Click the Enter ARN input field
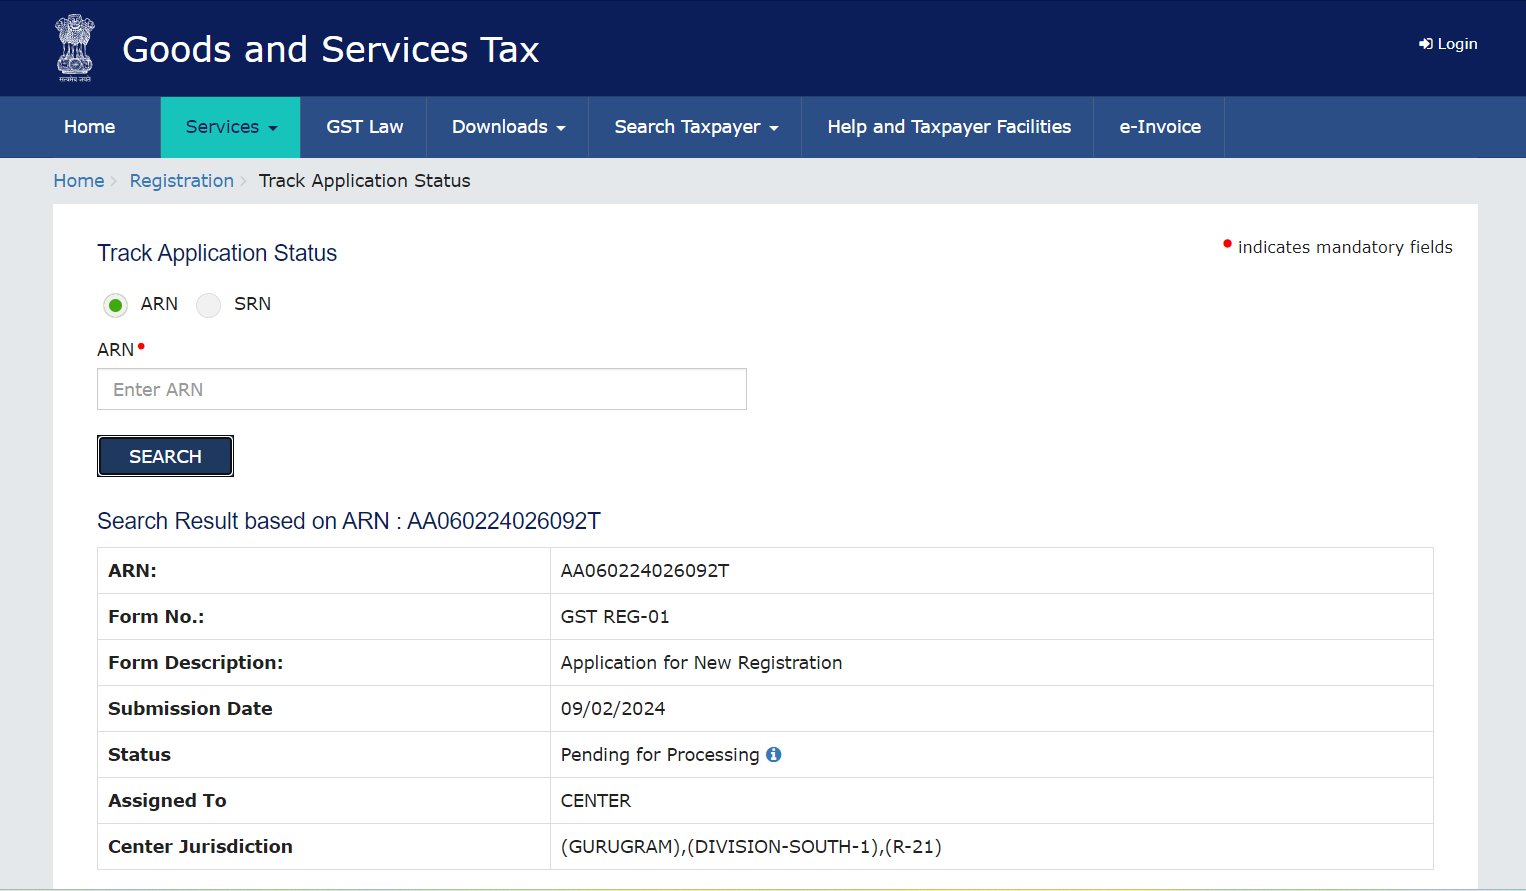The width and height of the screenshot is (1526, 891). pyautogui.click(x=421, y=389)
